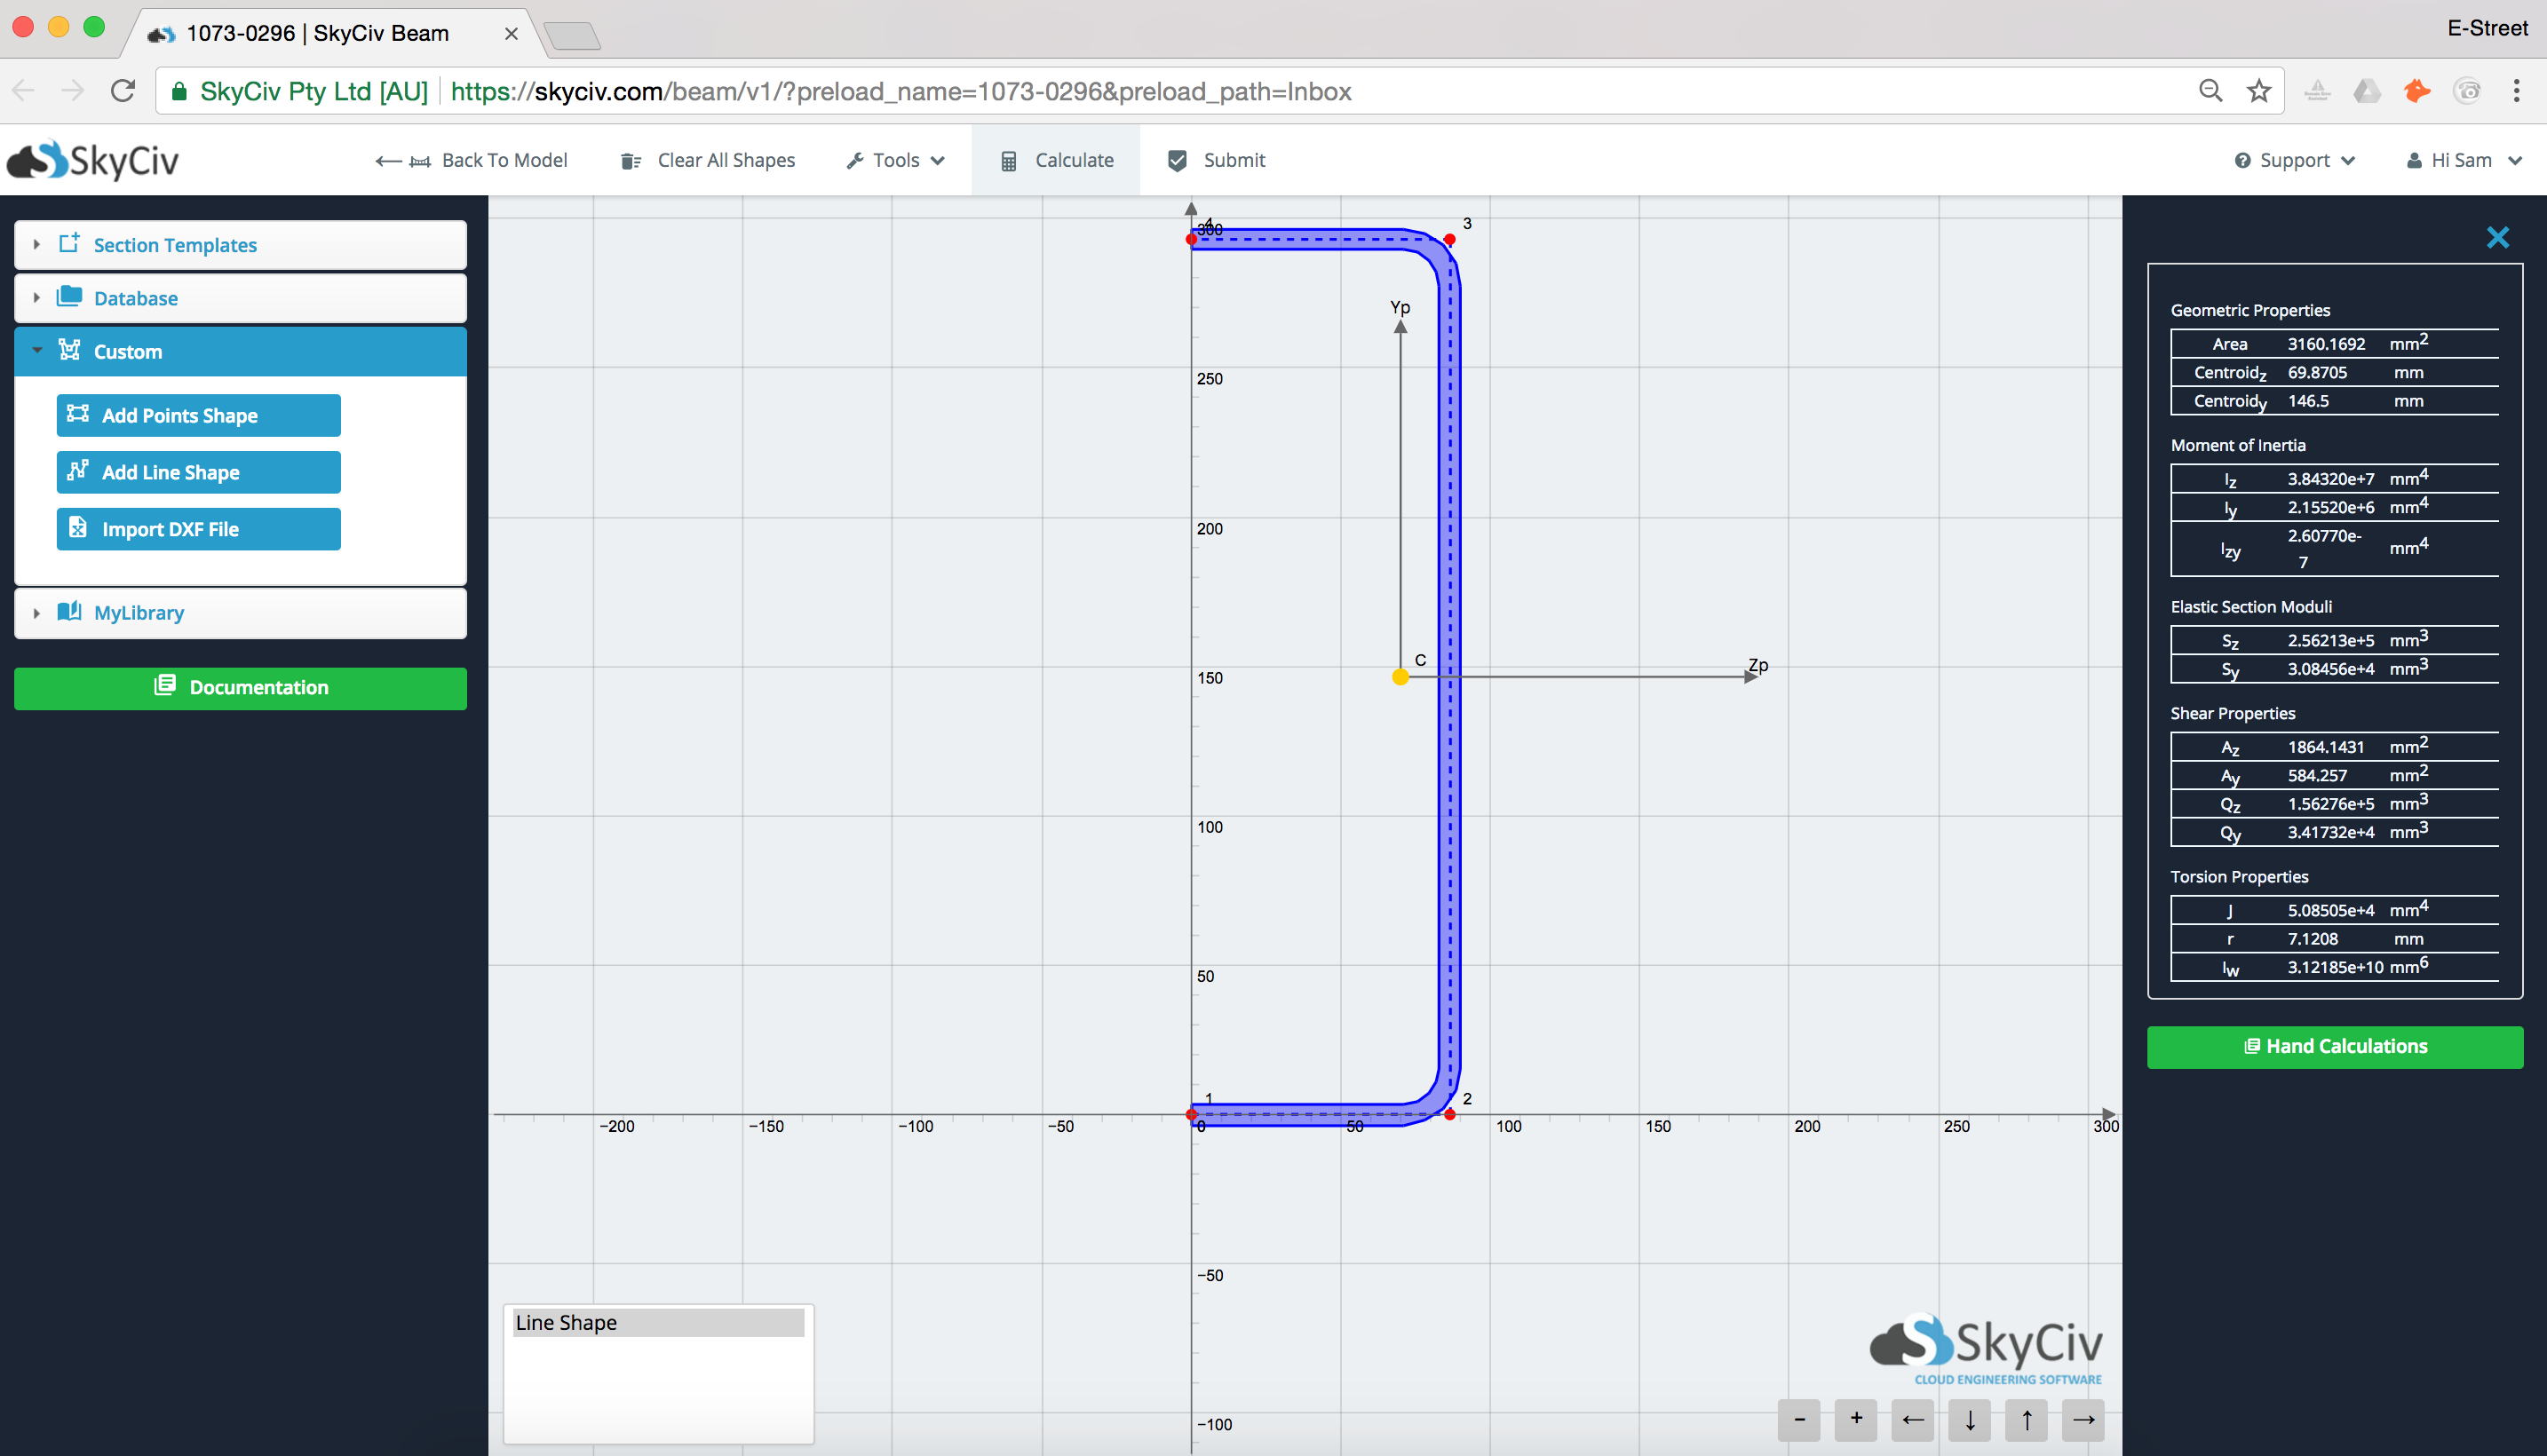Open the Support menu
The width and height of the screenshot is (2547, 1456).
pyautogui.click(x=2293, y=160)
